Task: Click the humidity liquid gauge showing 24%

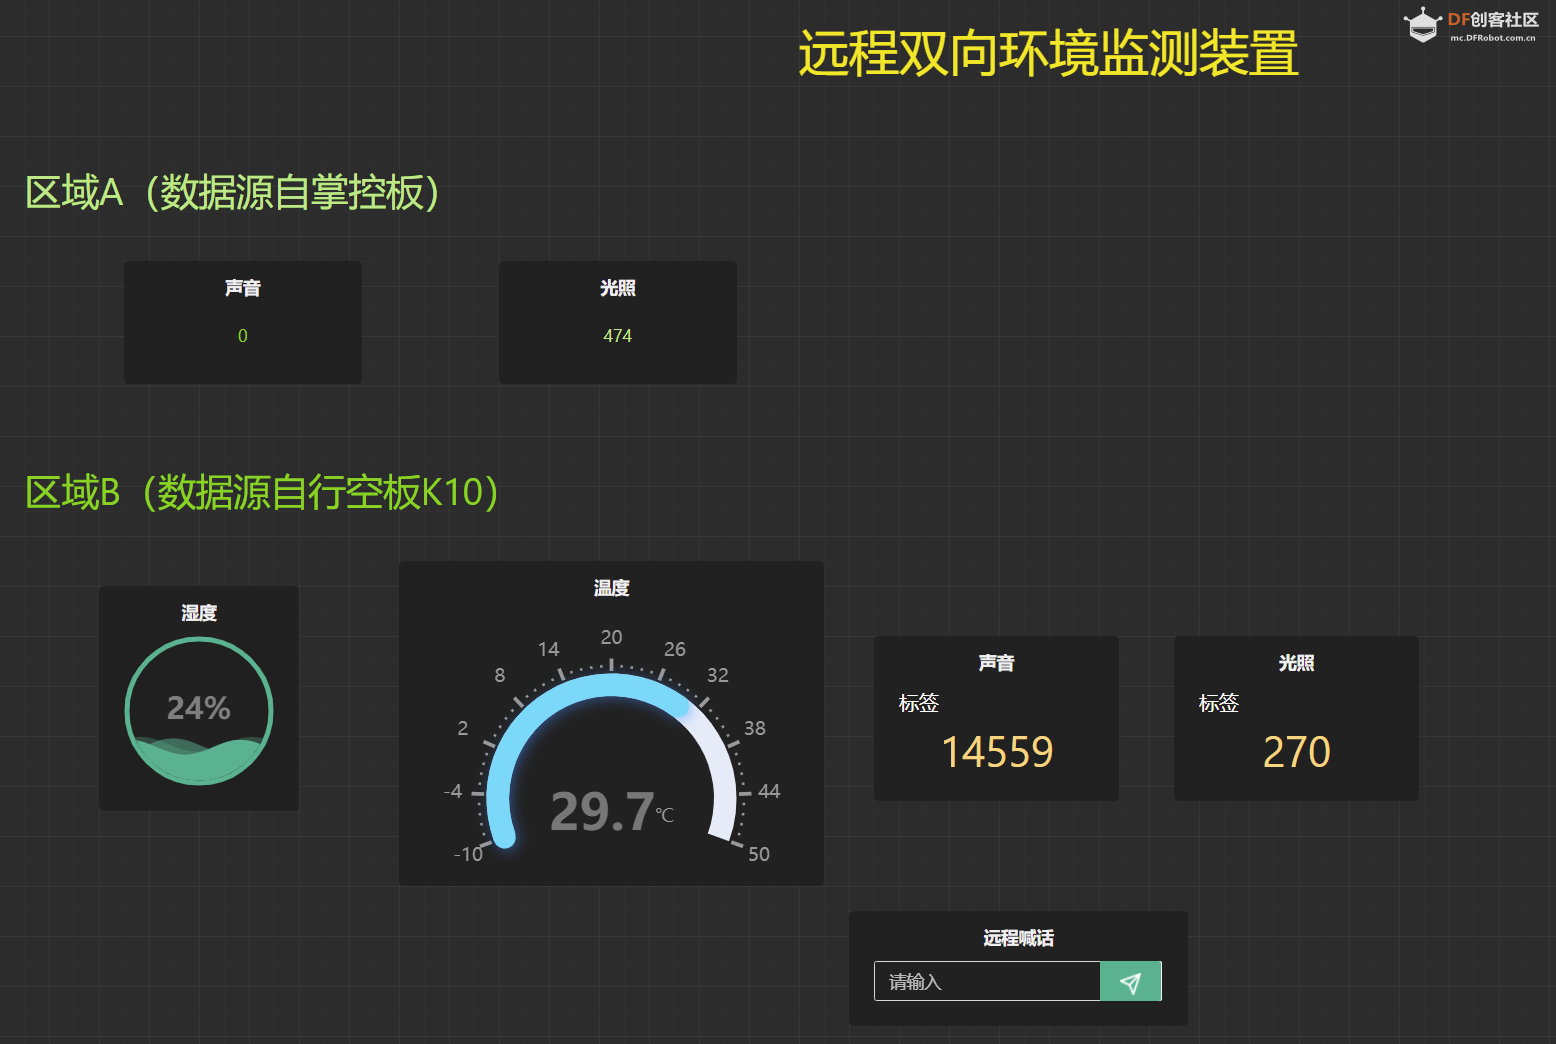Action: point(199,711)
